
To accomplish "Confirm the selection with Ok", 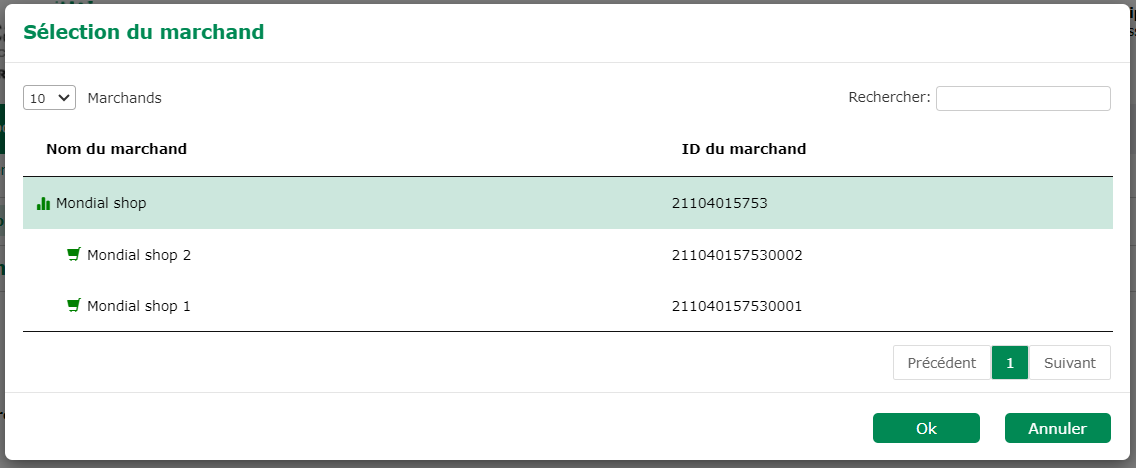I will pyautogui.click(x=926, y=428).
